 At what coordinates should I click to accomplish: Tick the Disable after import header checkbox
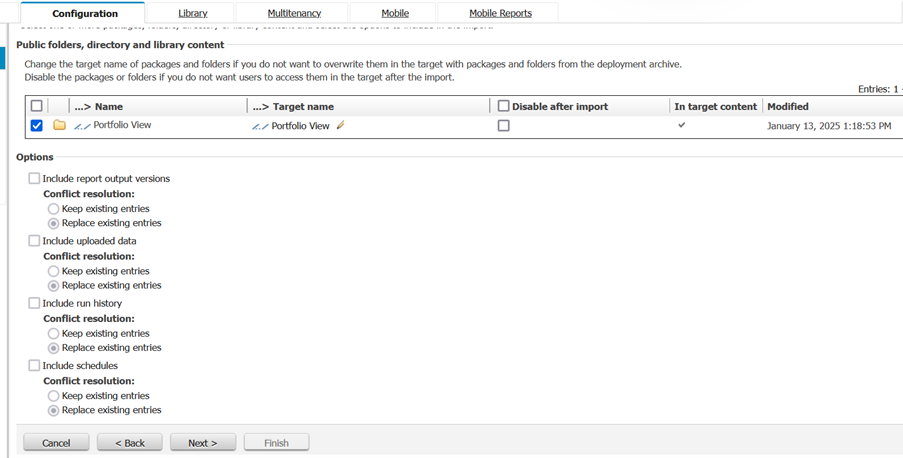tap(503, 106)
